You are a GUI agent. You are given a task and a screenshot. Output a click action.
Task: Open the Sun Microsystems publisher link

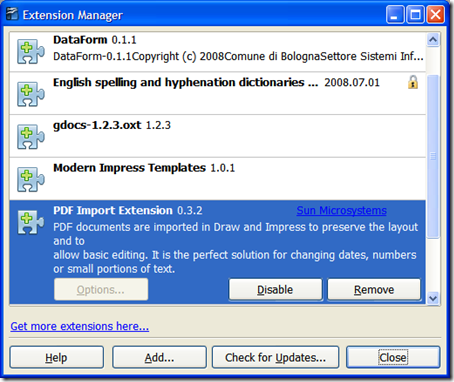click(341, 211)
